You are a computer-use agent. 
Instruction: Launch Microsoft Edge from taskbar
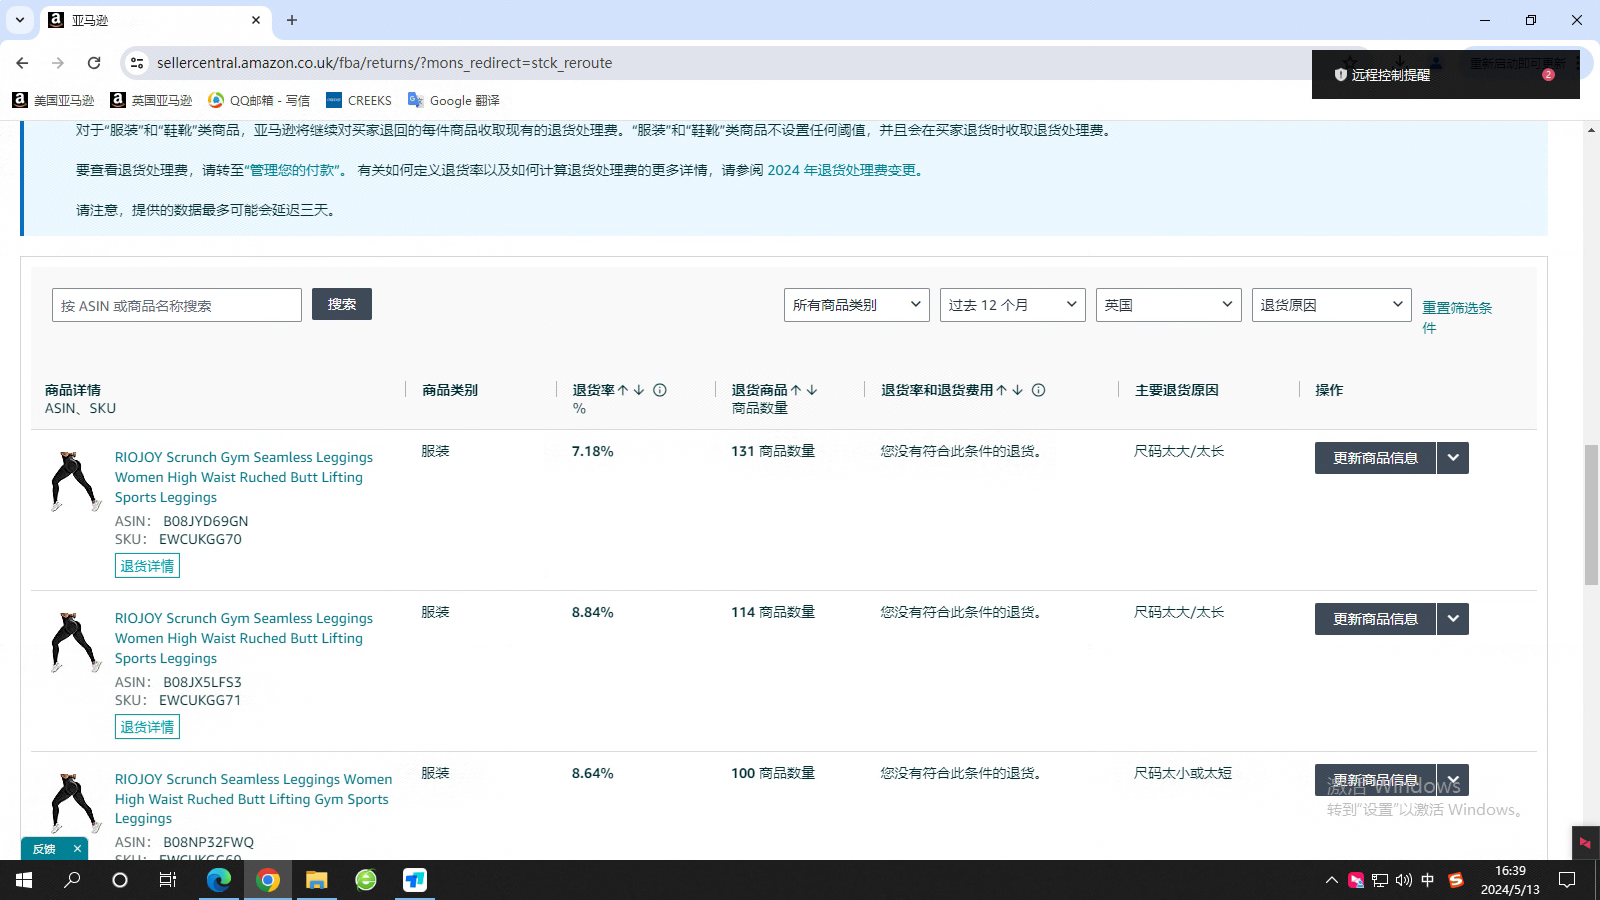coord(218,880)
